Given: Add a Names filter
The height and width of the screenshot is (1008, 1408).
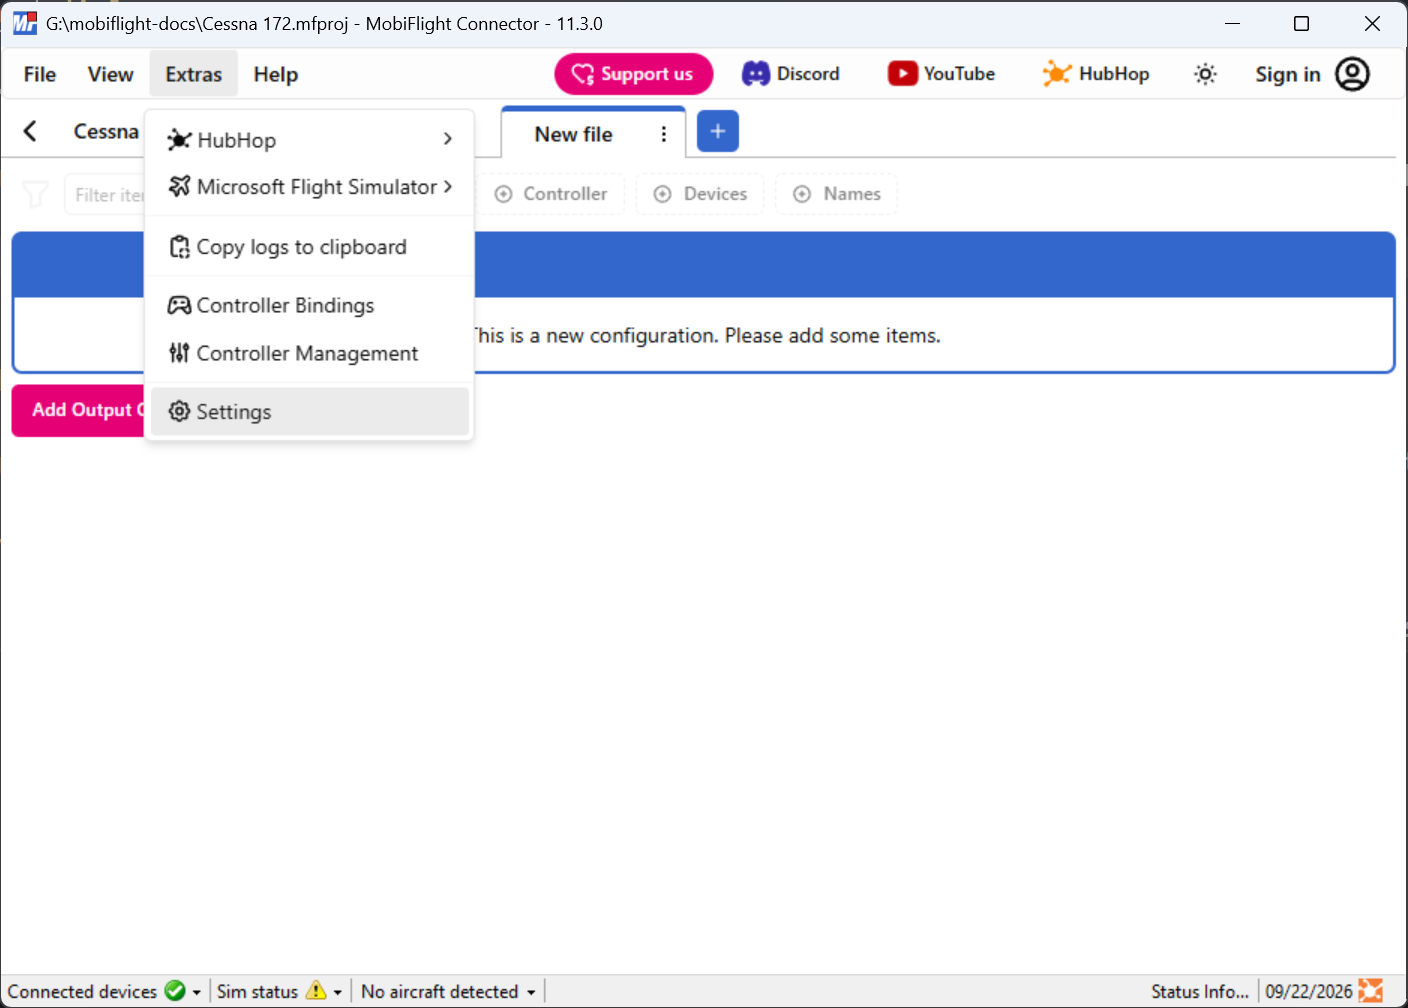Looking at the screenshot, I should click(x=837, y=194).
